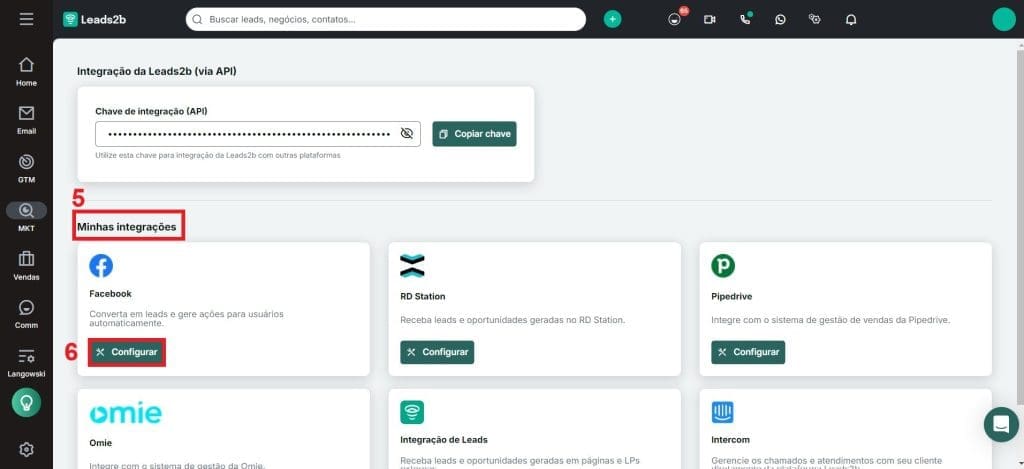
Task: Click the search bar
Action: [x=385, y=20]
